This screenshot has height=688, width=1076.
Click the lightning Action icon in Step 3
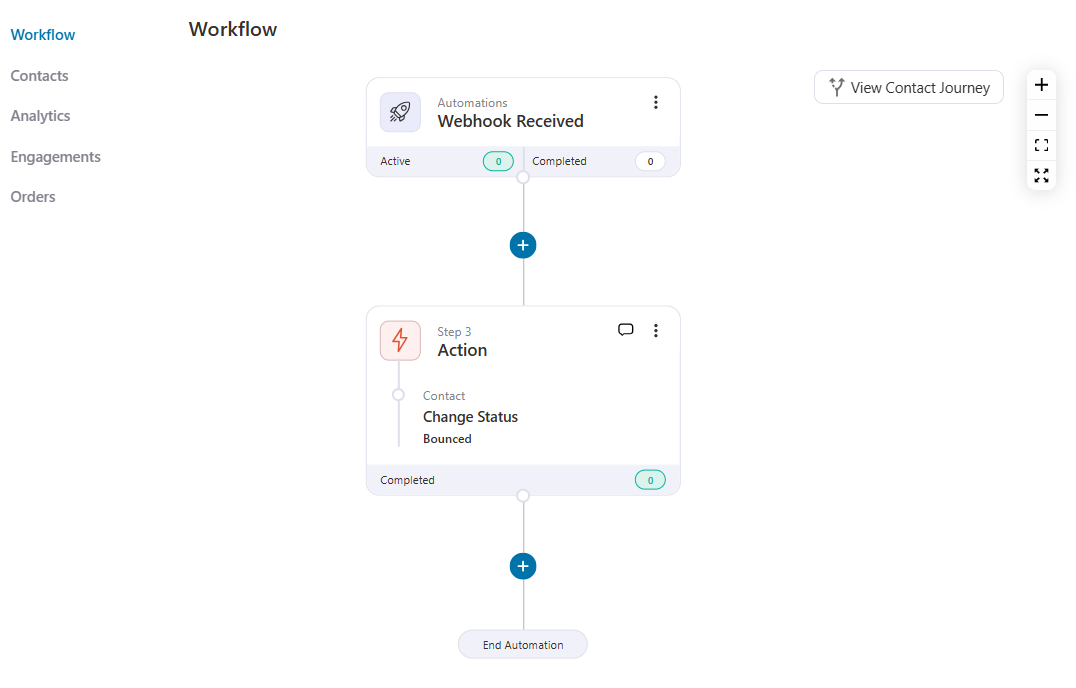(x=400, y=340)
